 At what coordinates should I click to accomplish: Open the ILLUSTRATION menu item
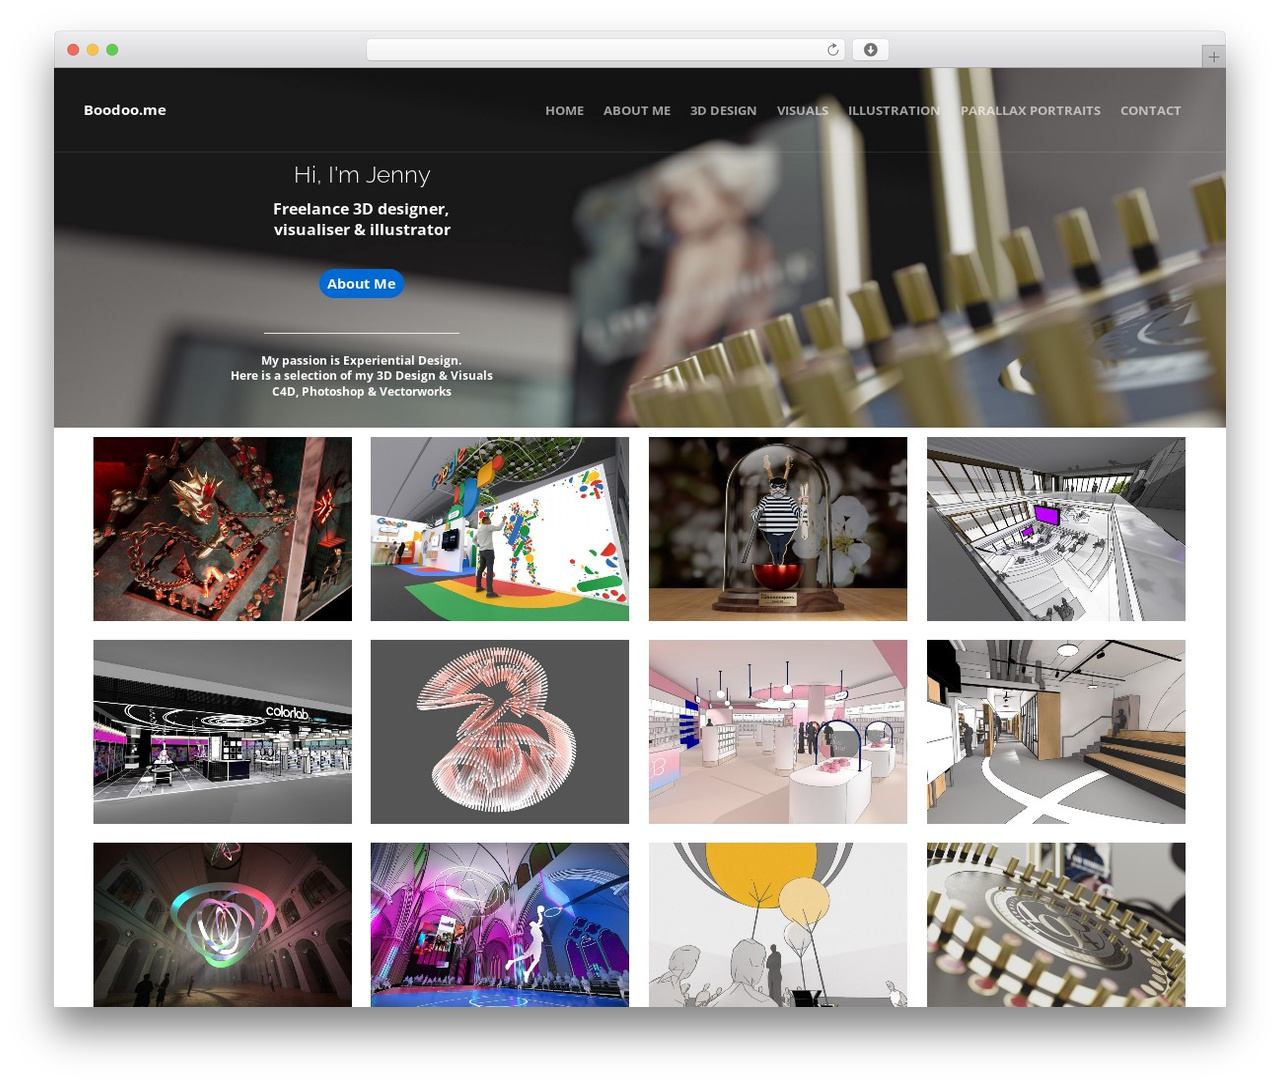(x=894, y=111)
